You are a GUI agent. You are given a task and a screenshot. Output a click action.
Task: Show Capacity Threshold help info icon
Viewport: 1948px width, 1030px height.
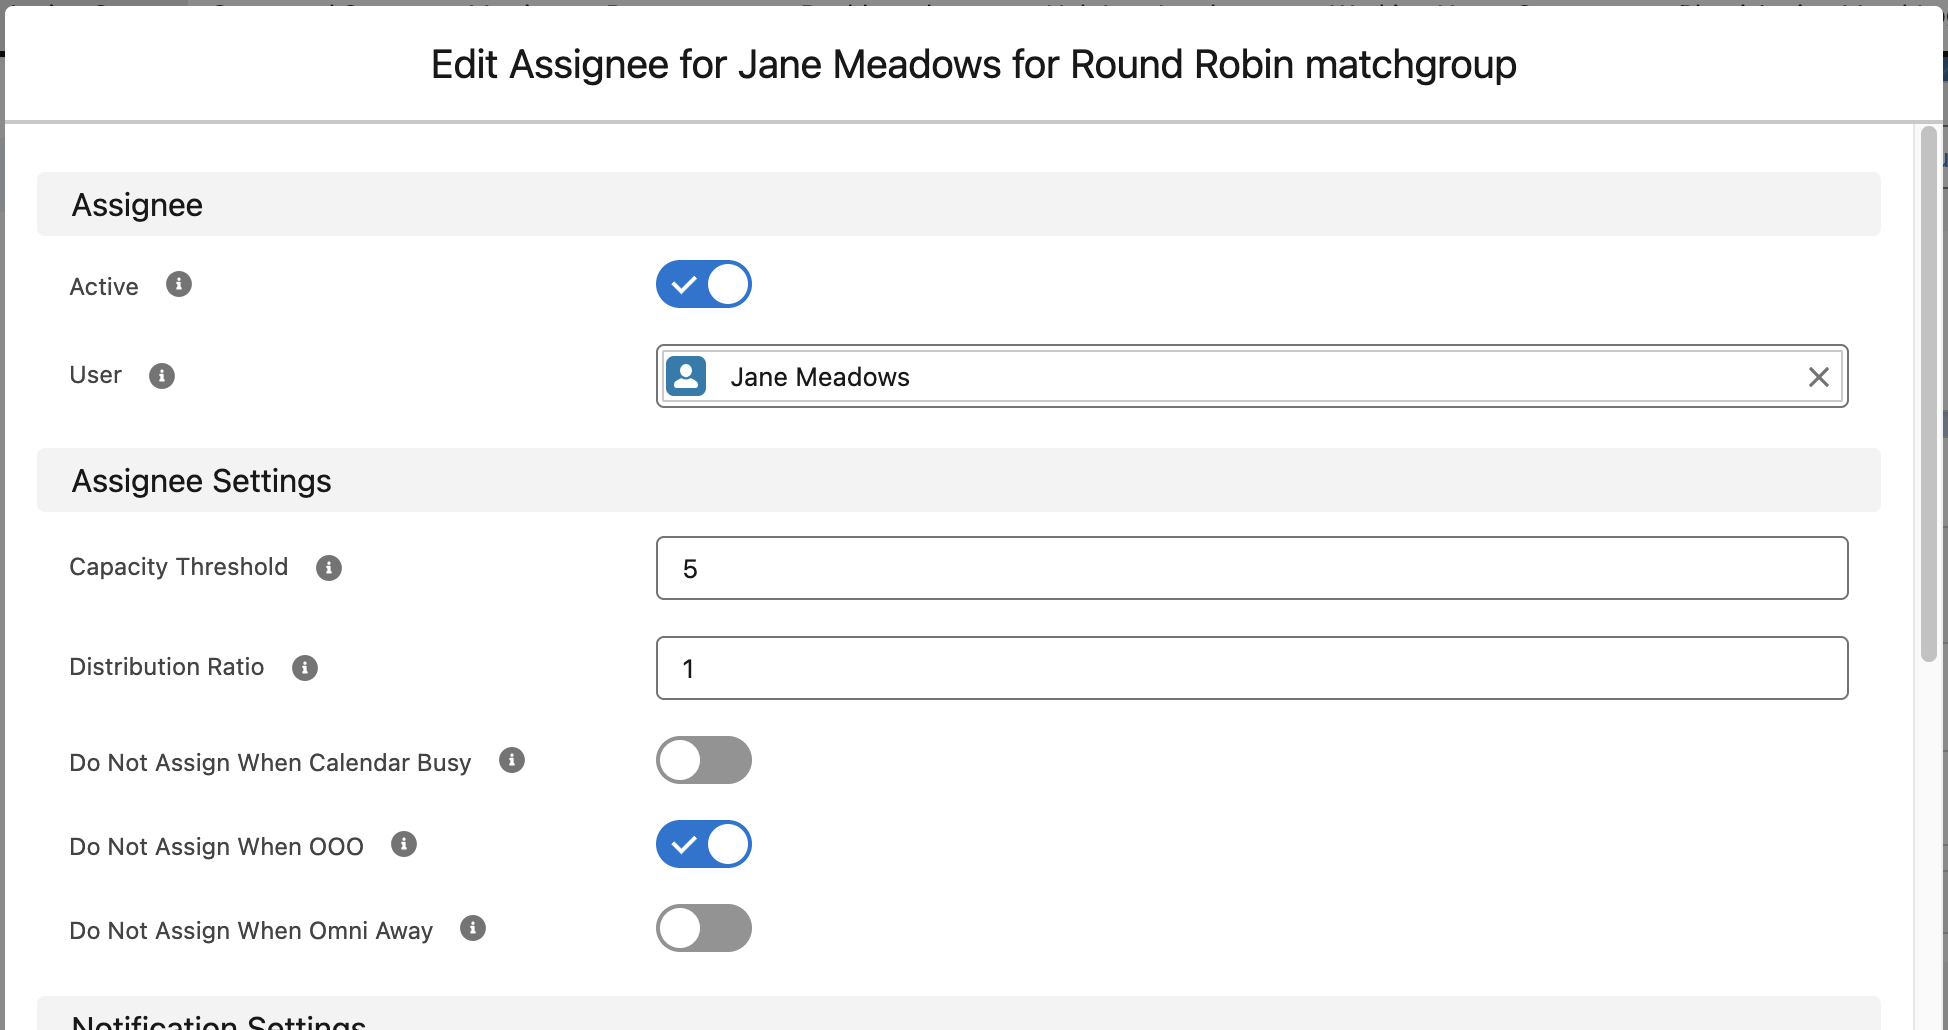[x=329, y=568]
